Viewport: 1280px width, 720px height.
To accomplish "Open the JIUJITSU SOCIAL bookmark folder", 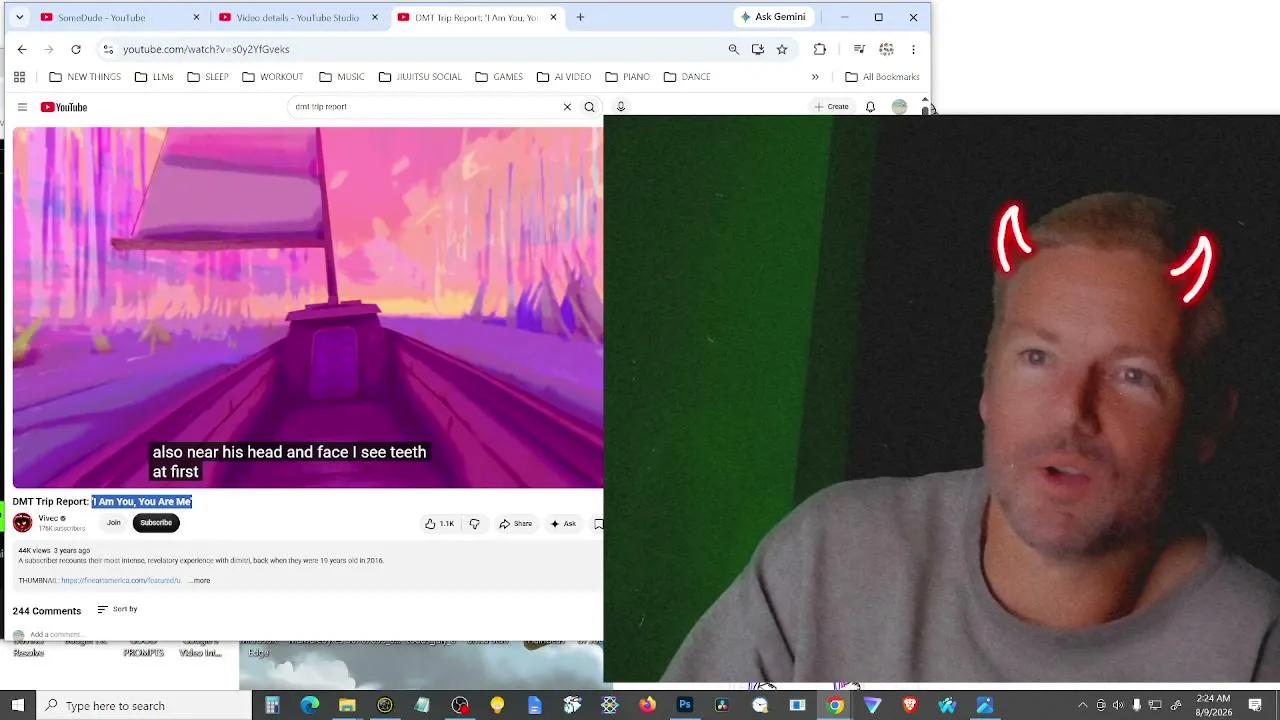I will pyautogui.click(x=420, y=77).
